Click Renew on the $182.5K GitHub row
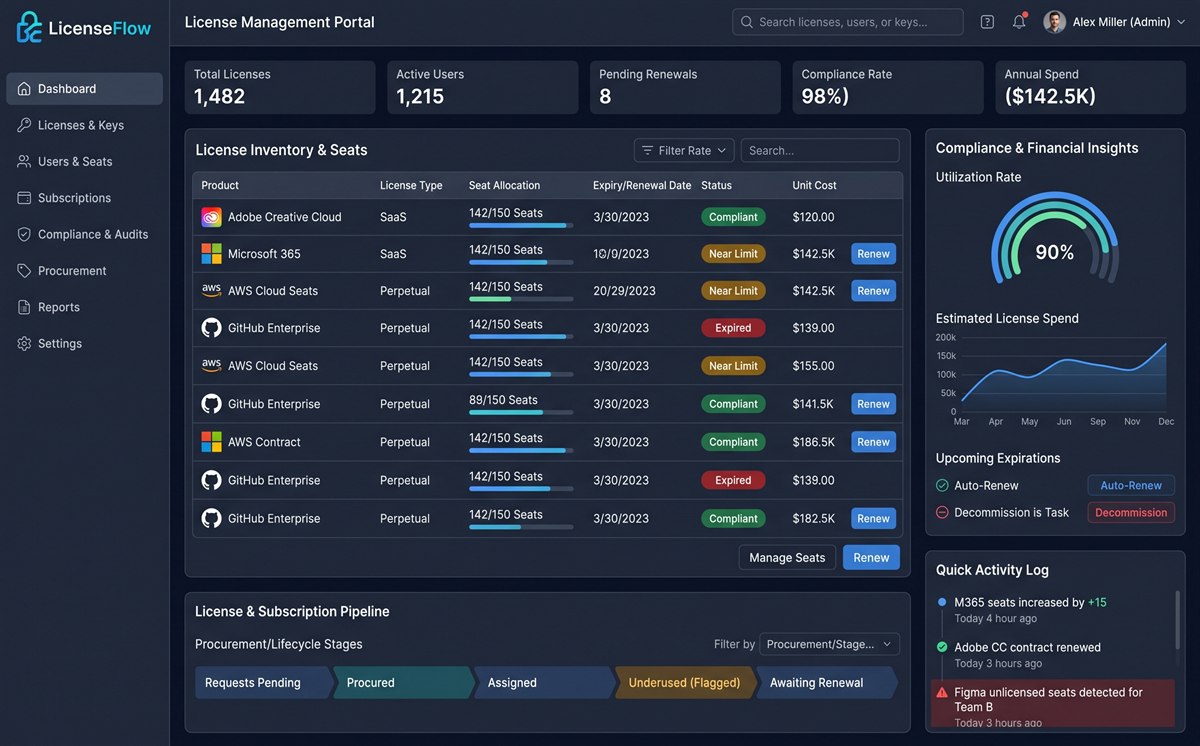The width and height of the screenshot is (1200, 746). tap(874, 518)
